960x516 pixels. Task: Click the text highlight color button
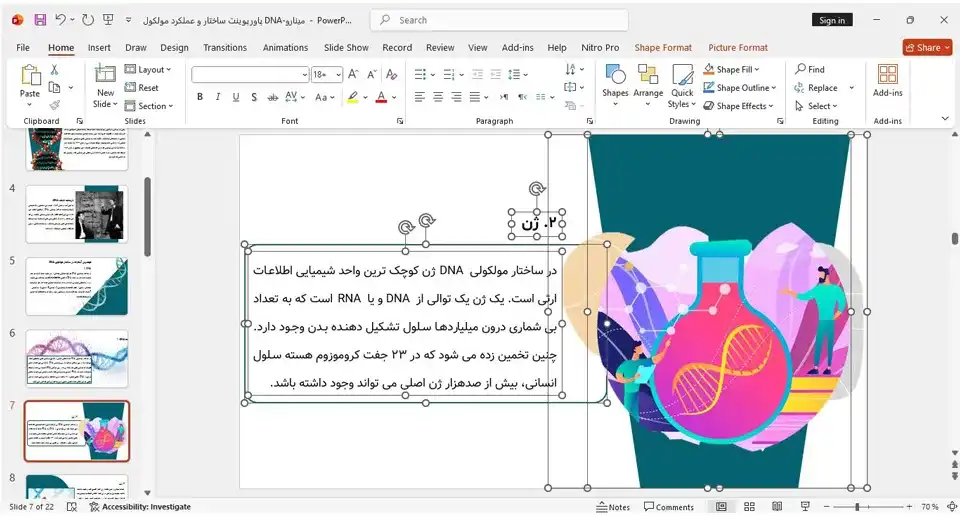(x=353, y=97)
